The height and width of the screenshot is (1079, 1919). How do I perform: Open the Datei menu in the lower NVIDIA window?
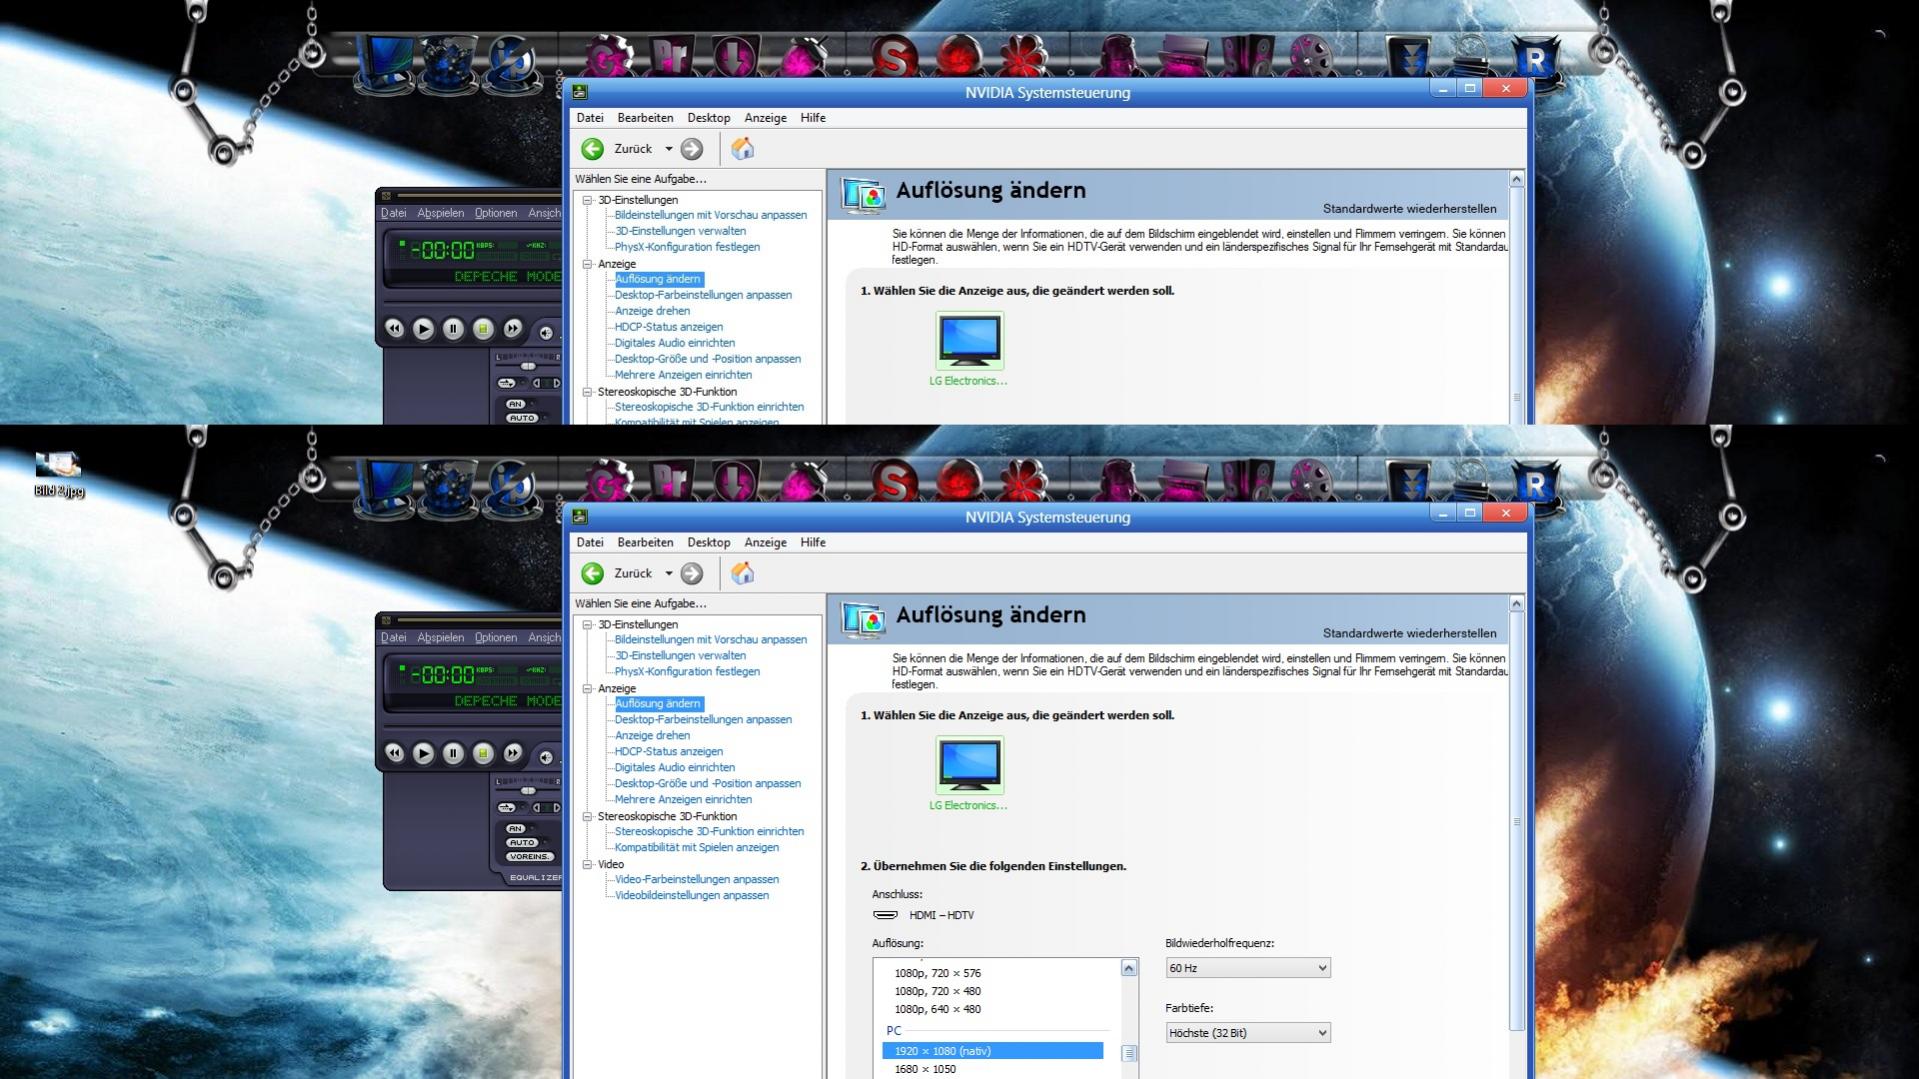pos(590,542)
